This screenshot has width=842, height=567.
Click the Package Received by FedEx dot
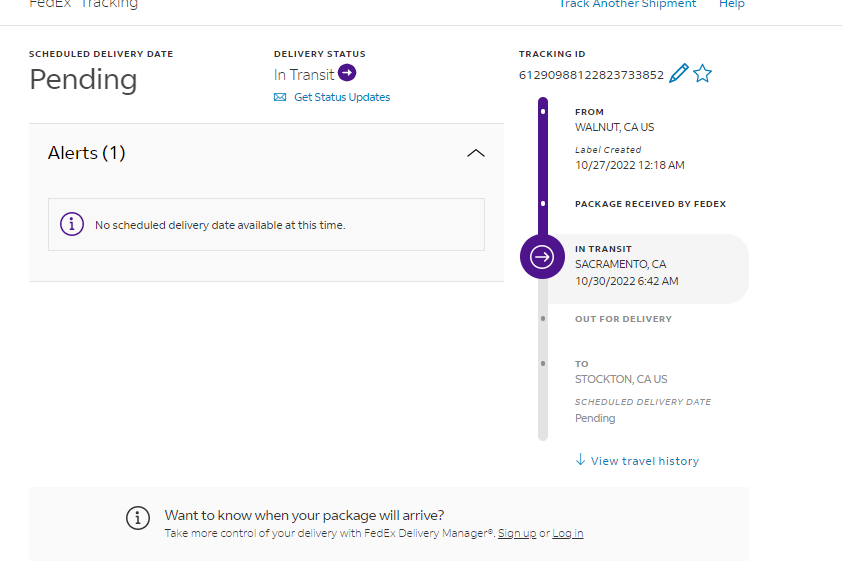[543, 203]
